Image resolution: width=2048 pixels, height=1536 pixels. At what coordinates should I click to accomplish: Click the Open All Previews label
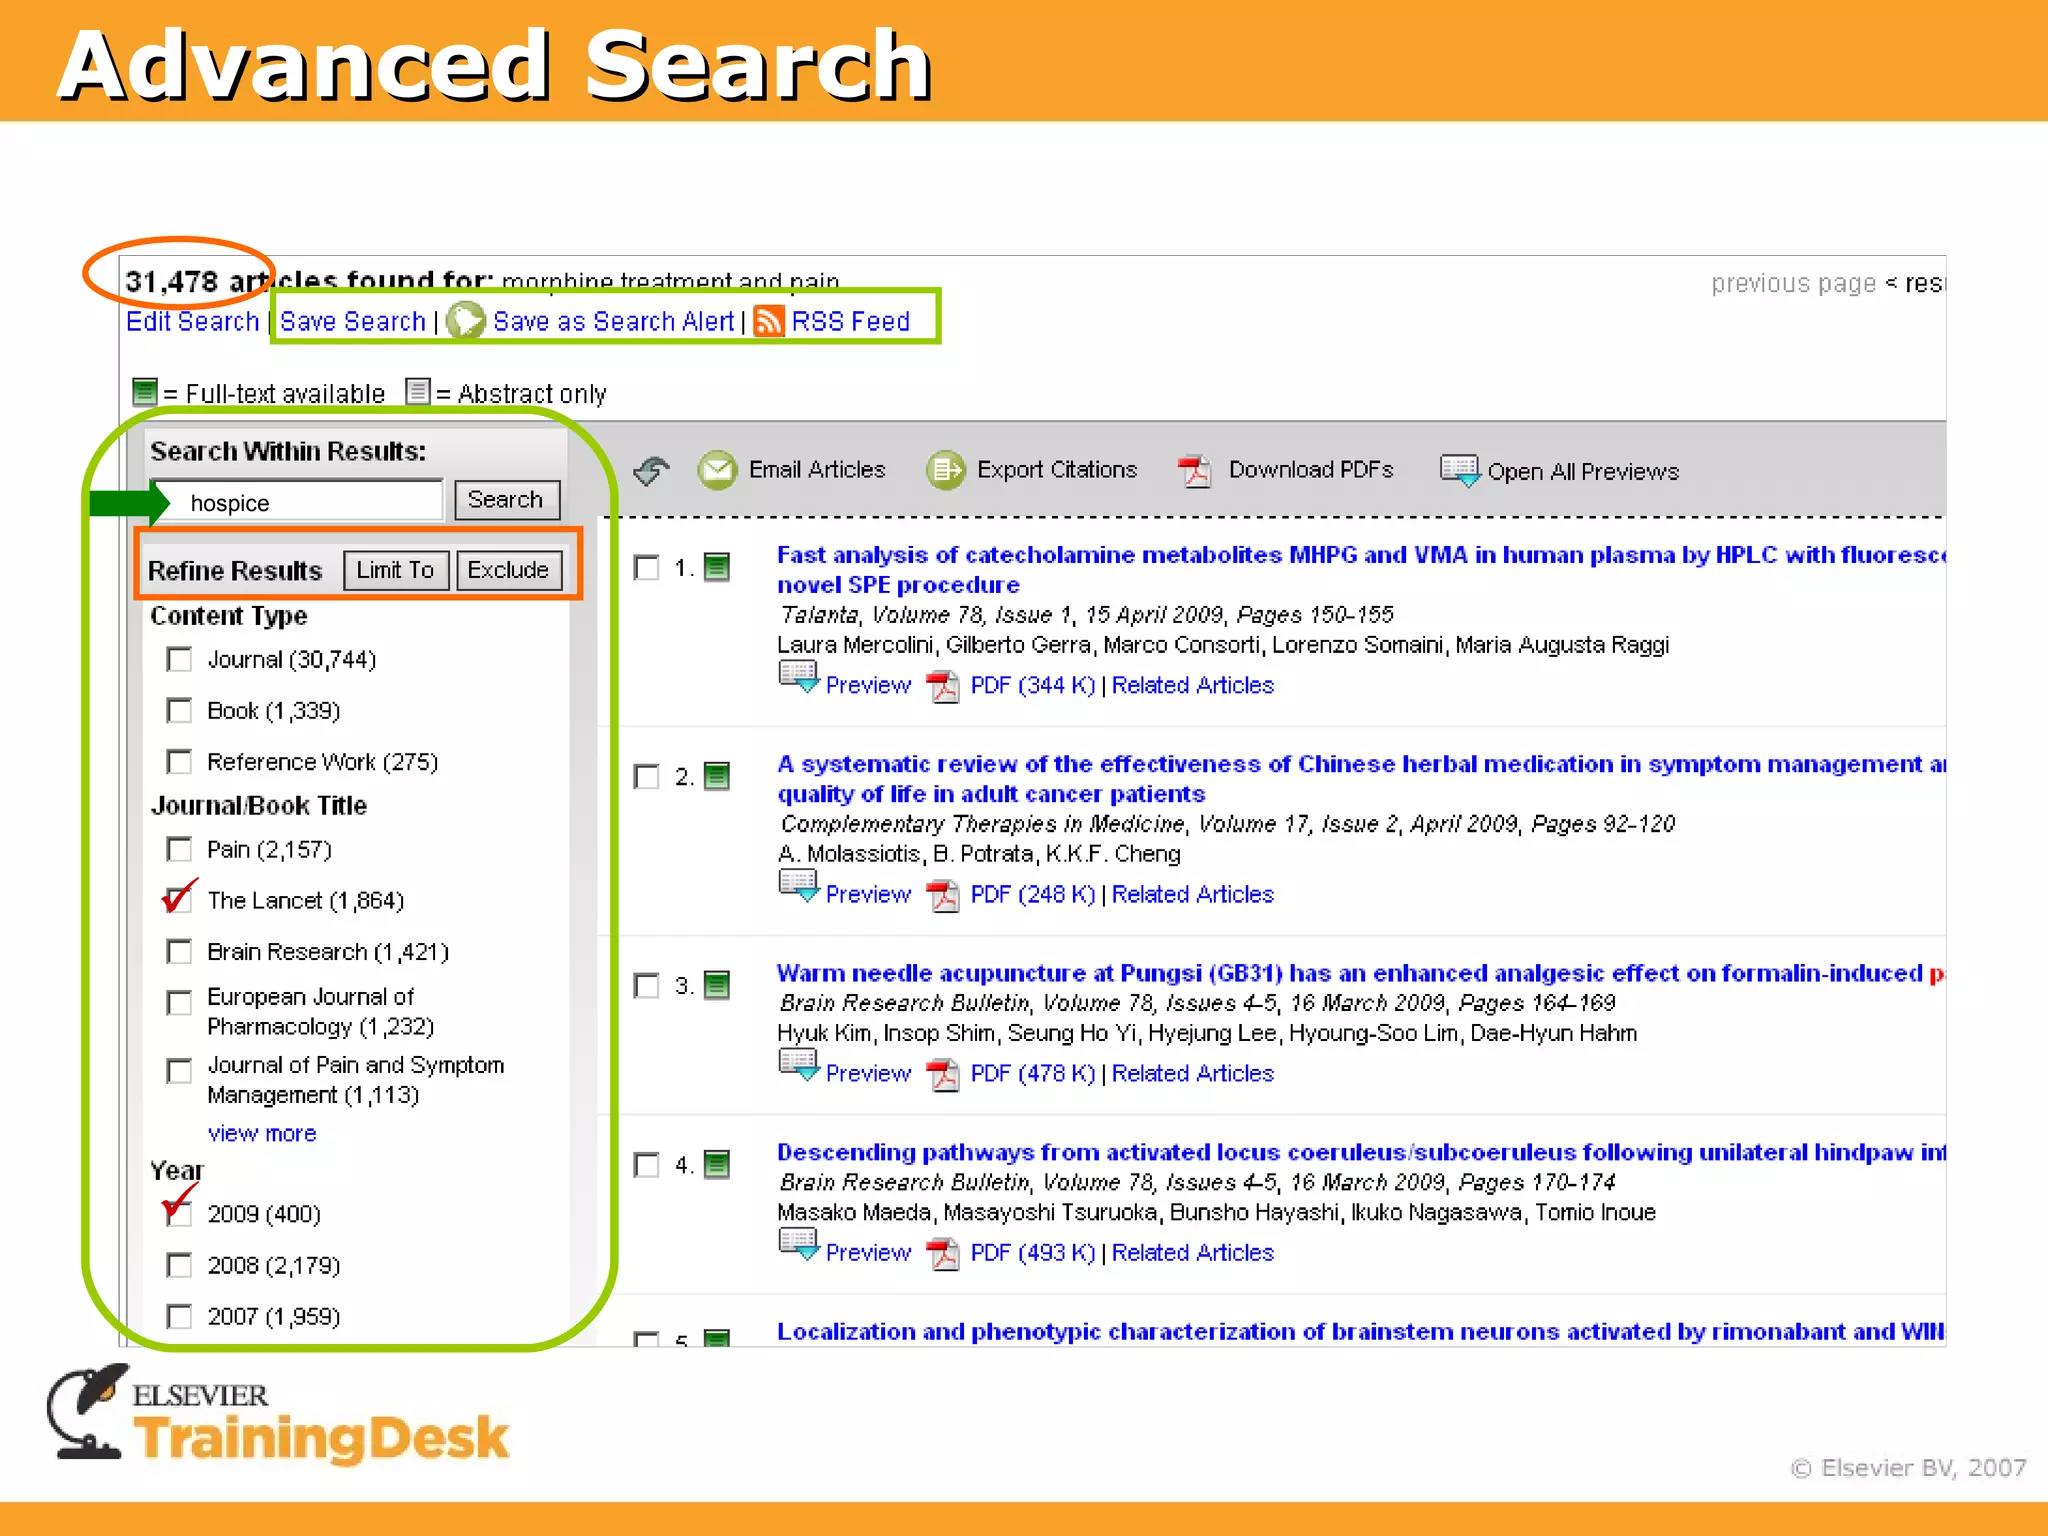(1583, 472)
